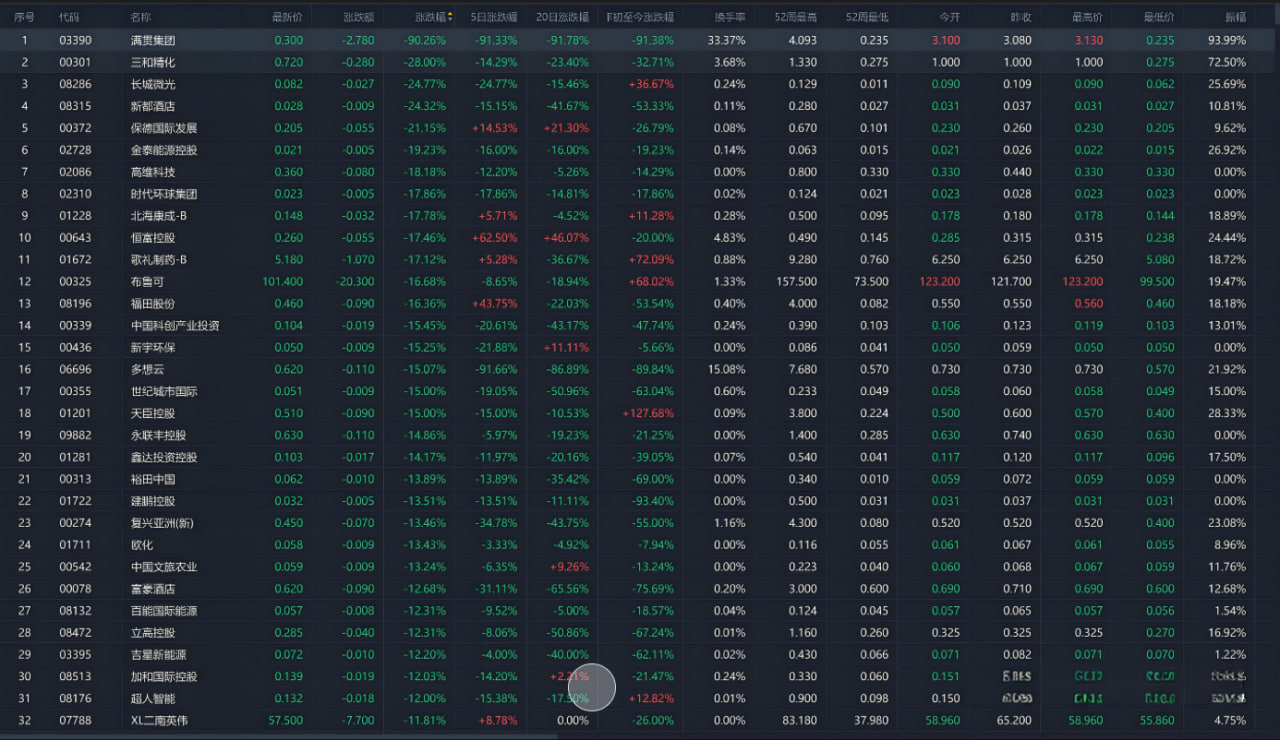Select stock name 欧化
This screenshot has height=740, width=1280.
click(141, 545)
